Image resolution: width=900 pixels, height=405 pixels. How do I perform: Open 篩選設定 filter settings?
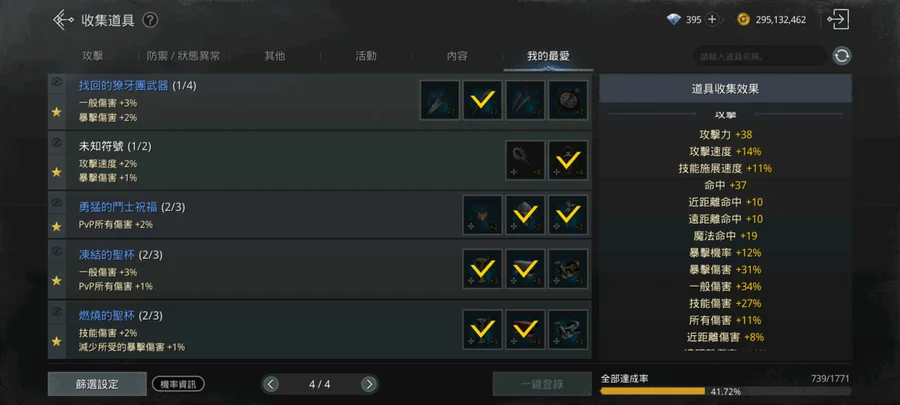[x=97, y=384]
